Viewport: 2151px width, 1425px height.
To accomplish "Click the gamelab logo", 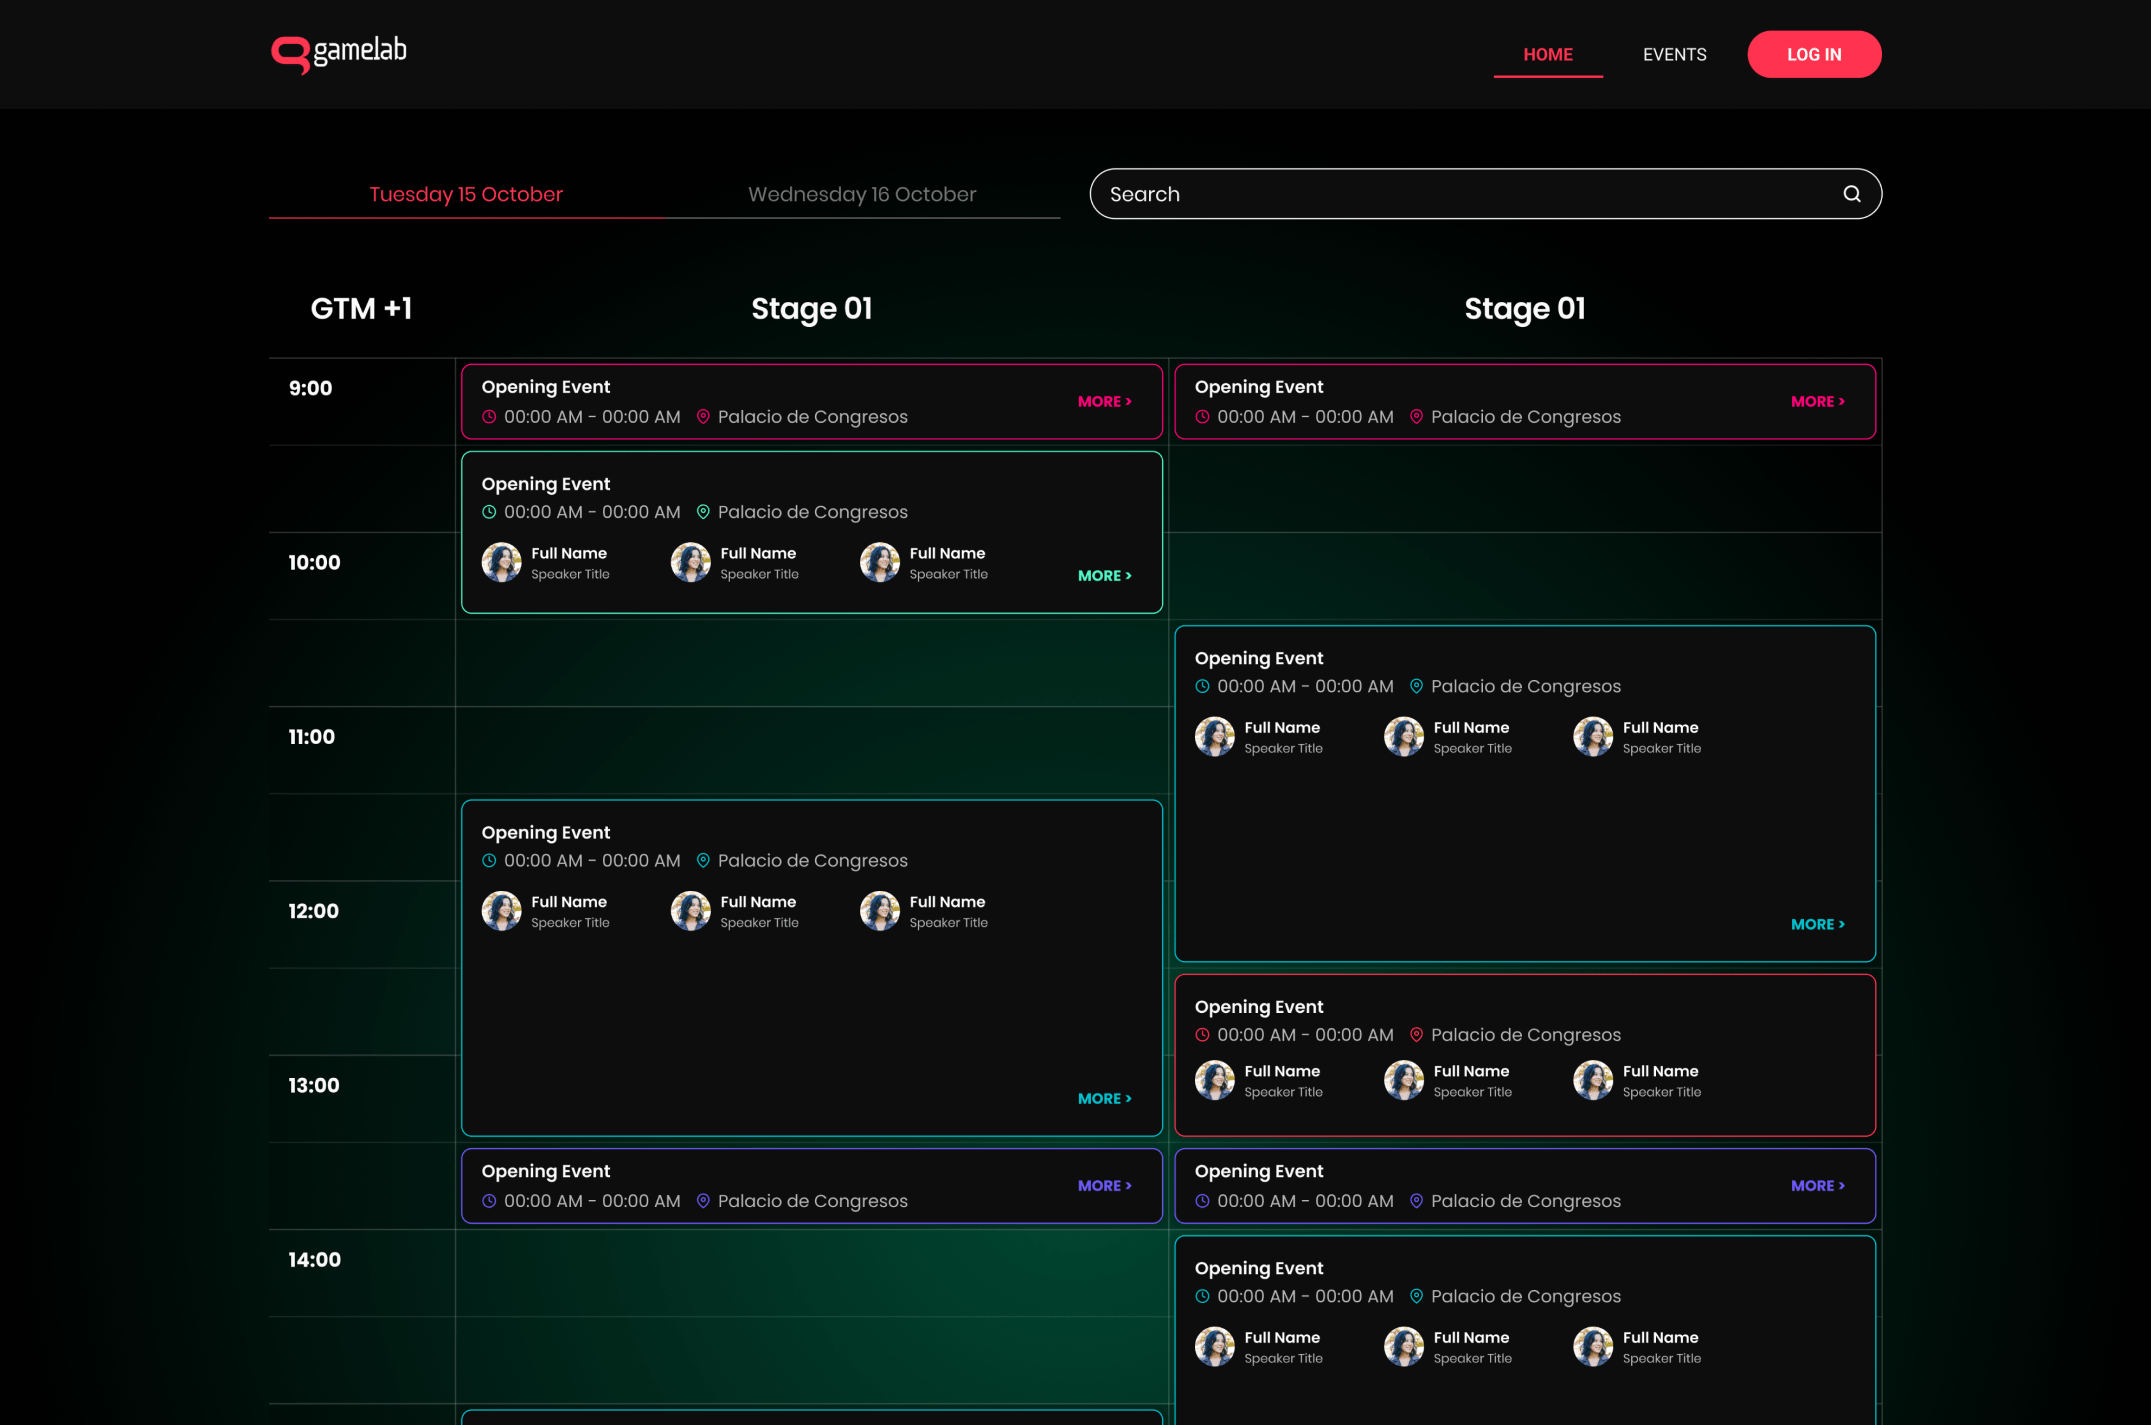I will [x=339, y=53].
